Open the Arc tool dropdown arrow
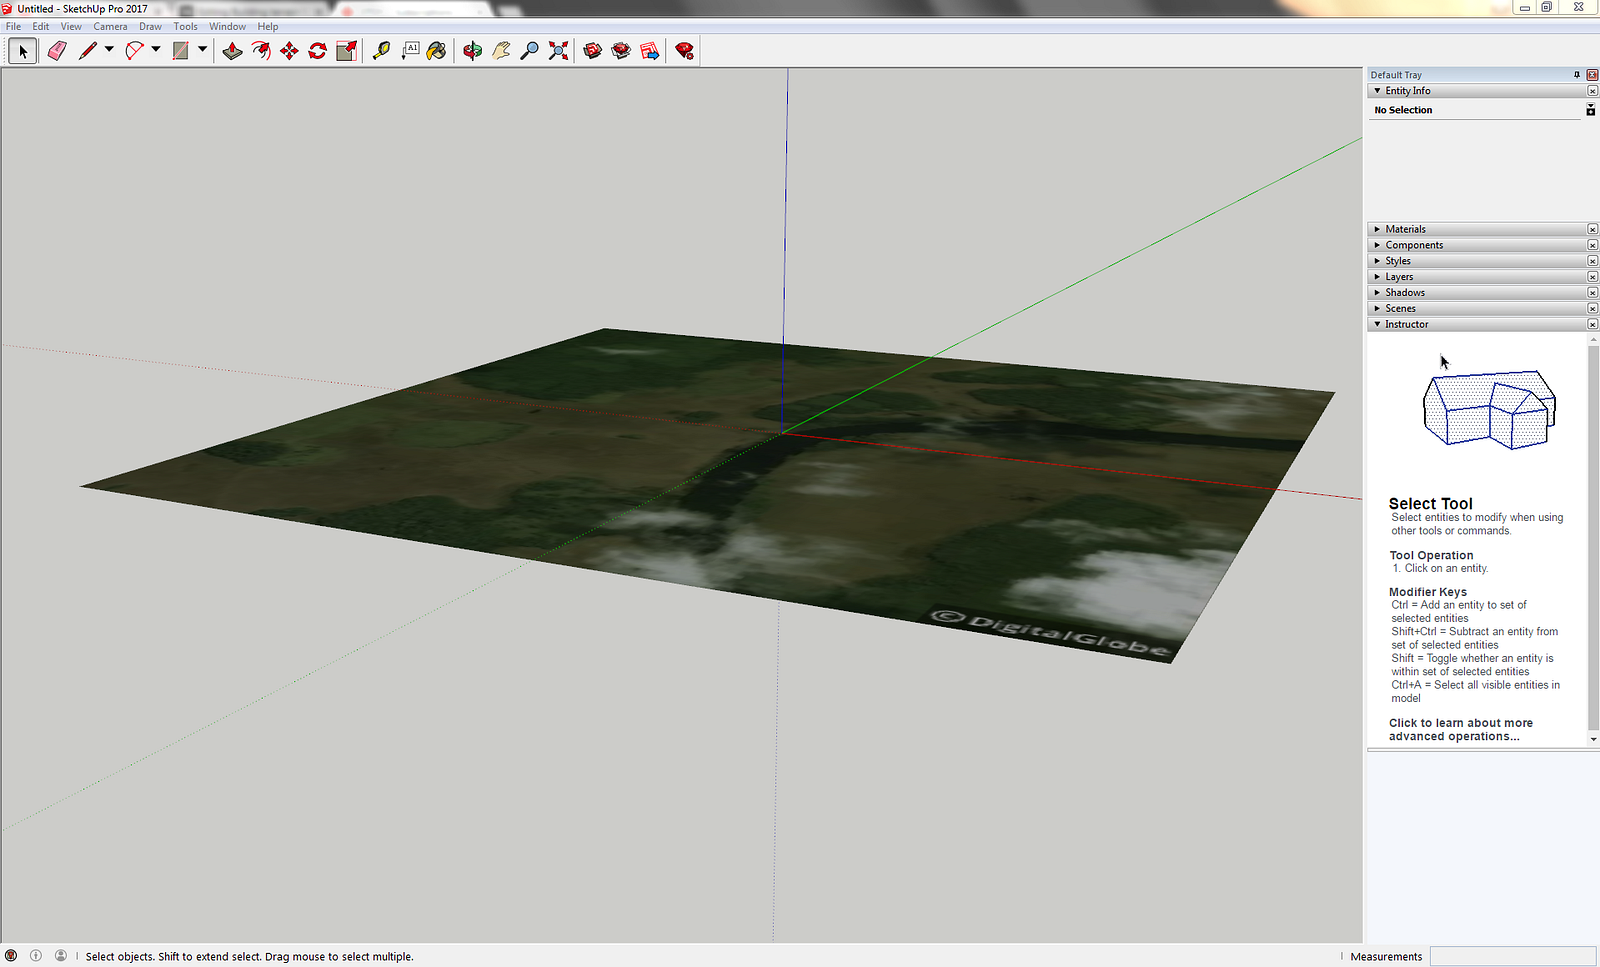This screenshot has height=967, width=1600. click(155, 49)
